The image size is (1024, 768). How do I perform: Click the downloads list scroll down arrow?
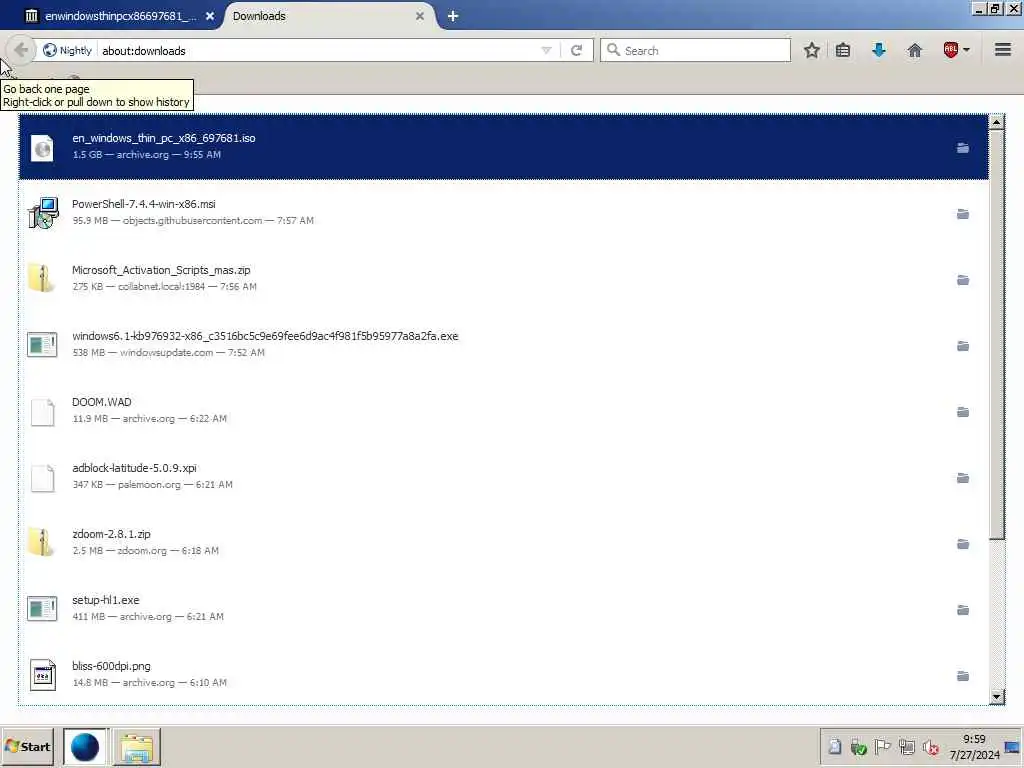(x=997, y=697)
